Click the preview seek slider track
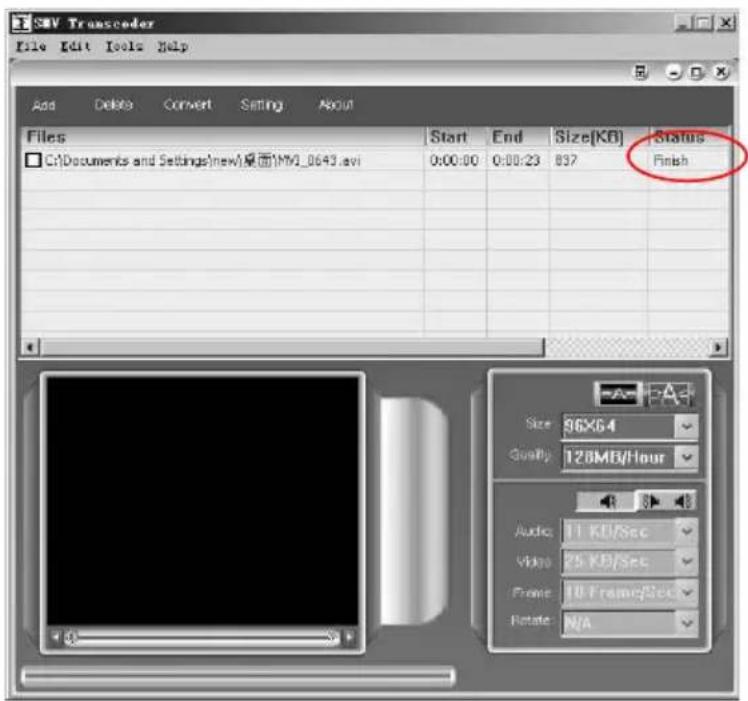The height and width of the screenshot is (701, 748). coord(203,637)
